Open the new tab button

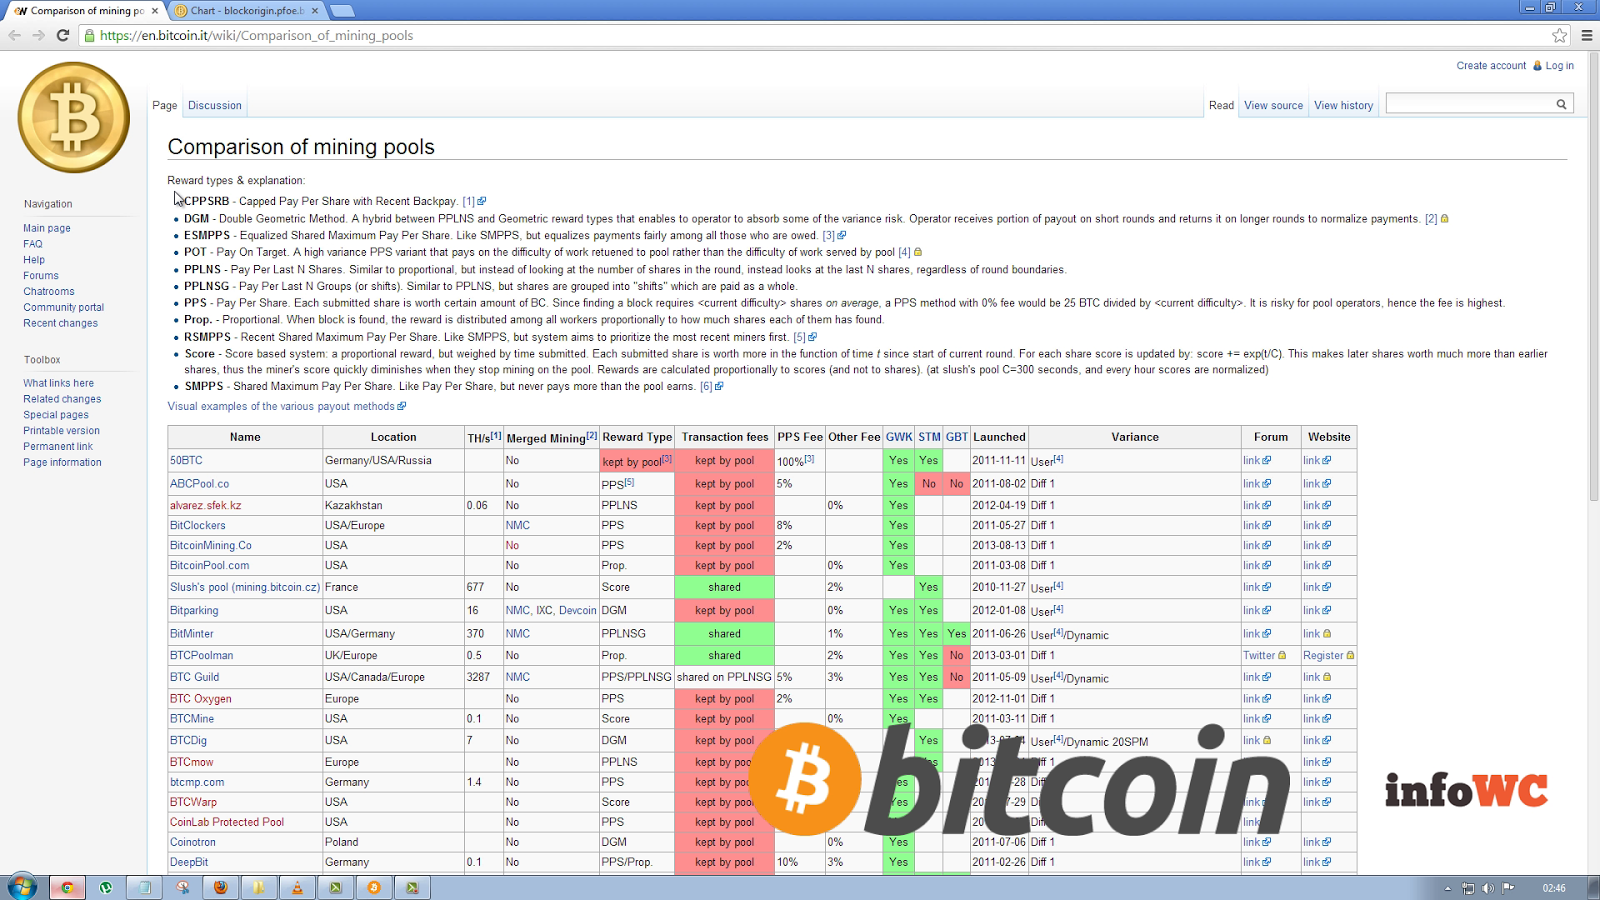(342, 11)
